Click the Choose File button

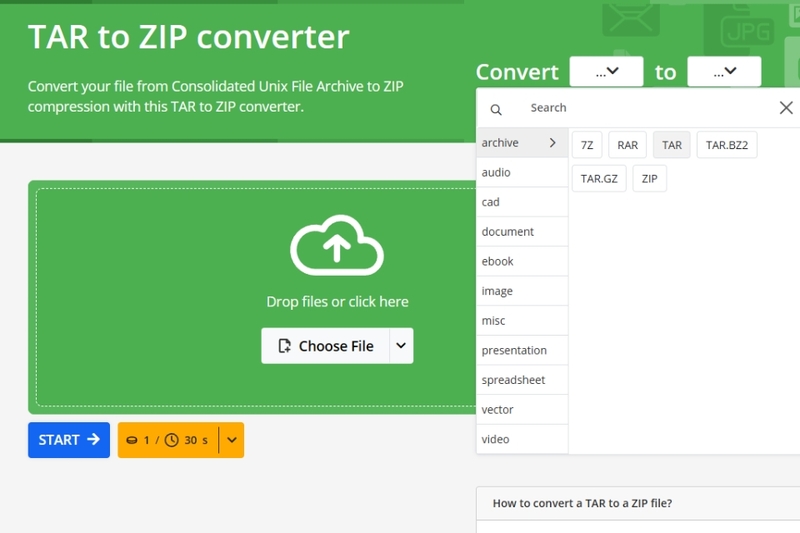pos(326,346)
